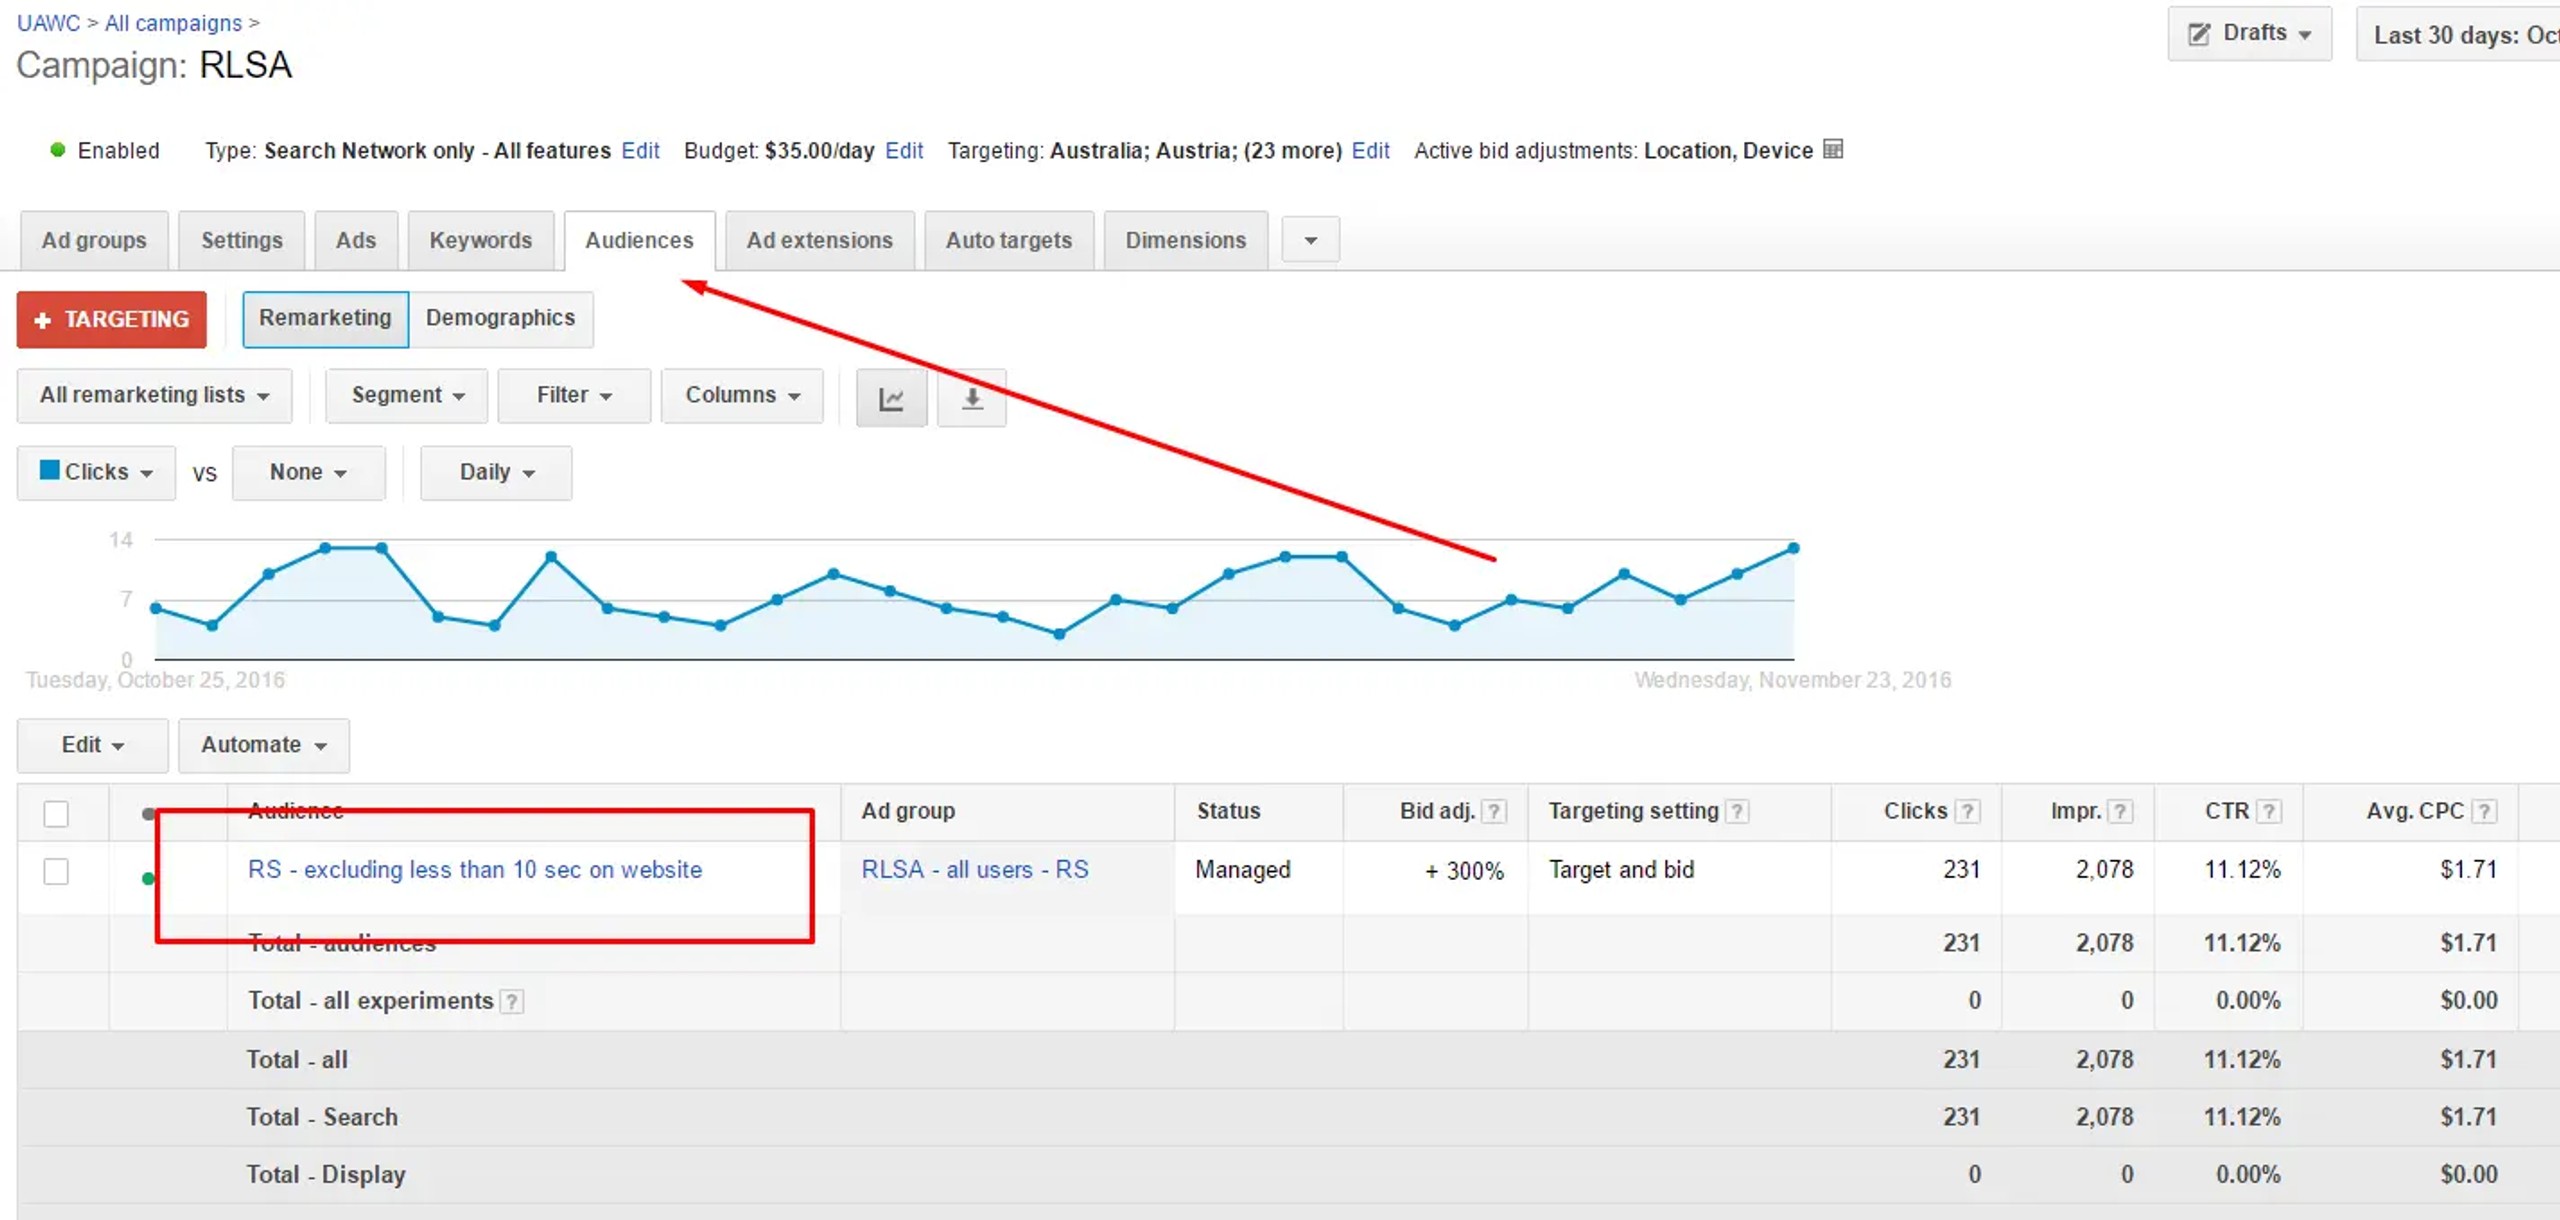
Task: Open the Ad extensions tab
Action: pyautogui.click(x=819, y=240)
